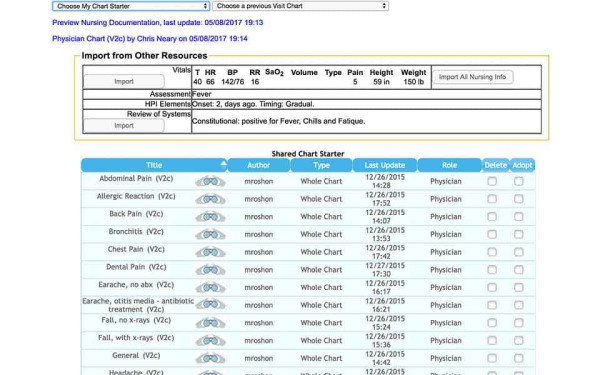Sort table by Title column header
Image resolution: width=600 pixels, height=375 pixels.
(154, 165)
